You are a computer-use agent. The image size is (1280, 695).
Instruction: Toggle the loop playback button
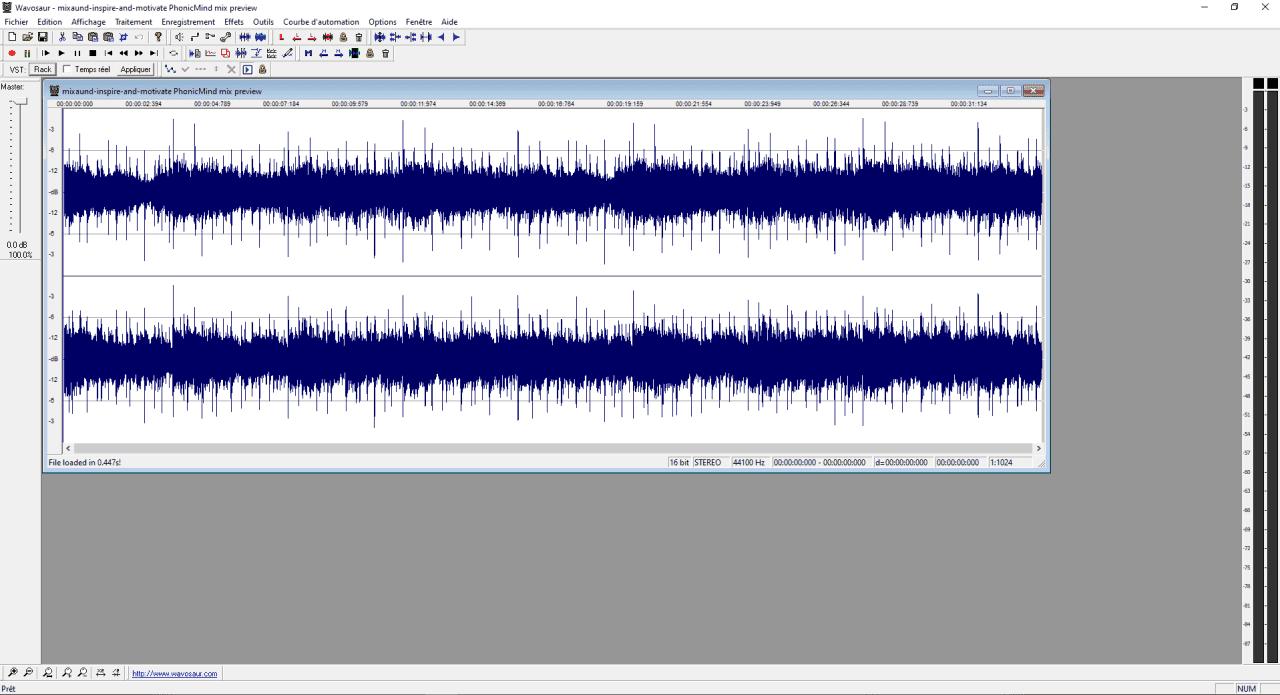(x=173, y=53)
